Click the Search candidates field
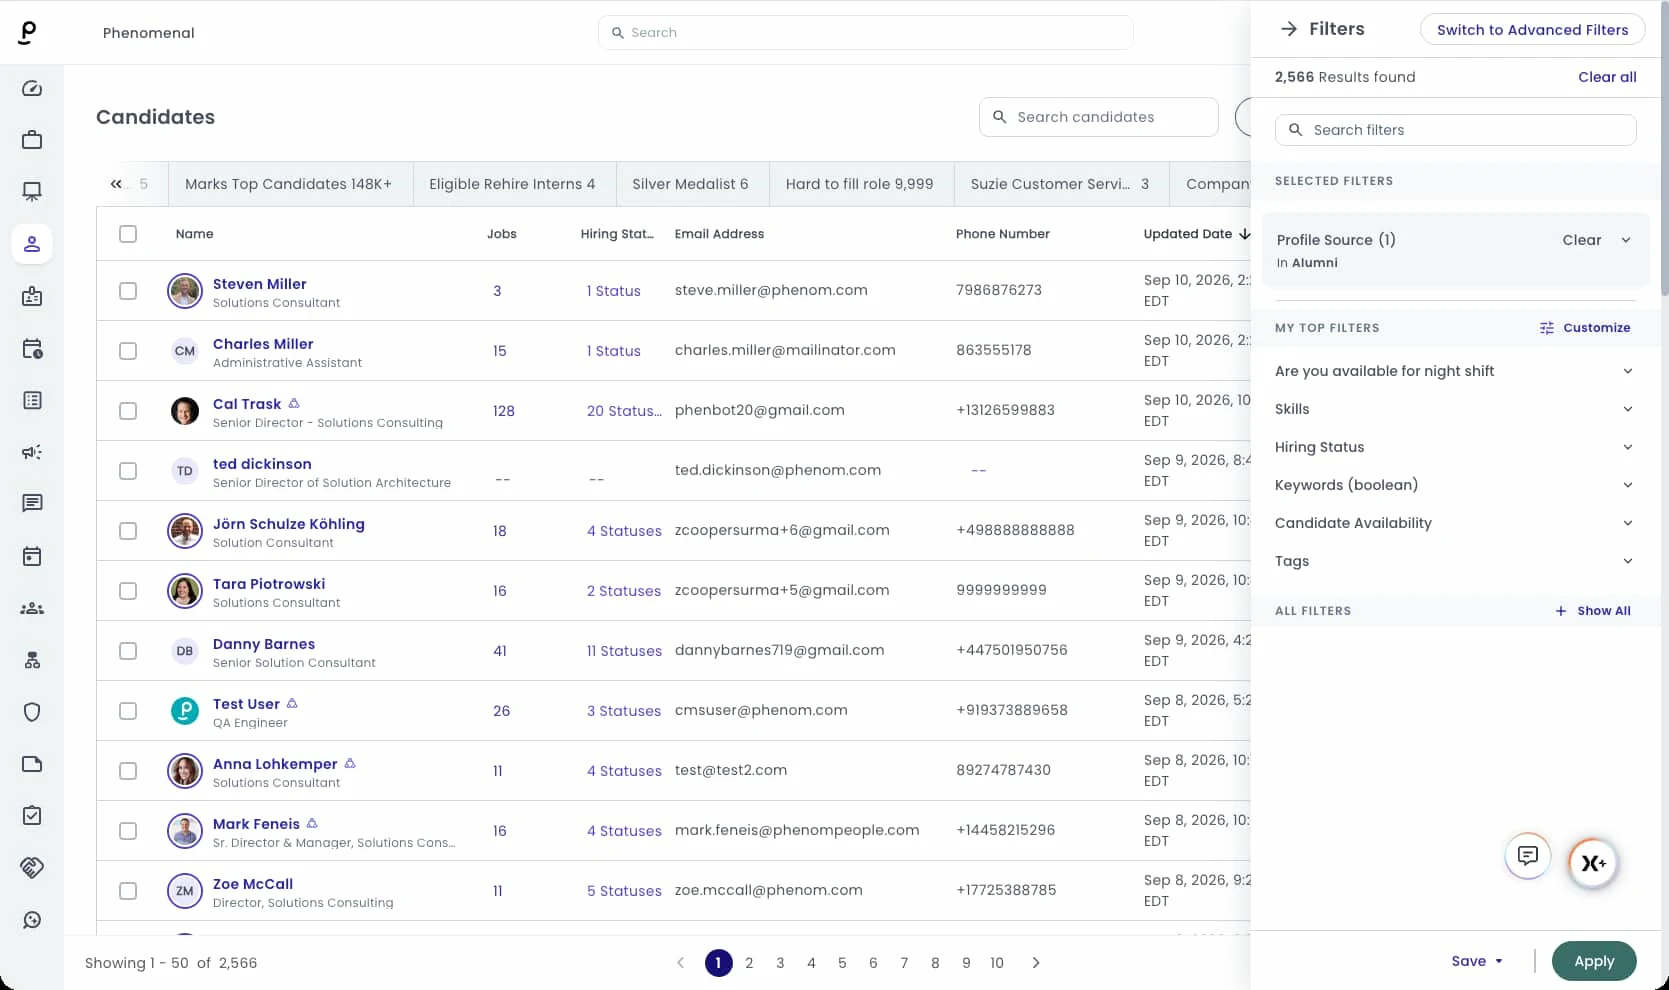The width and height of the screenshot is (1669, 990). [1098, 117]
